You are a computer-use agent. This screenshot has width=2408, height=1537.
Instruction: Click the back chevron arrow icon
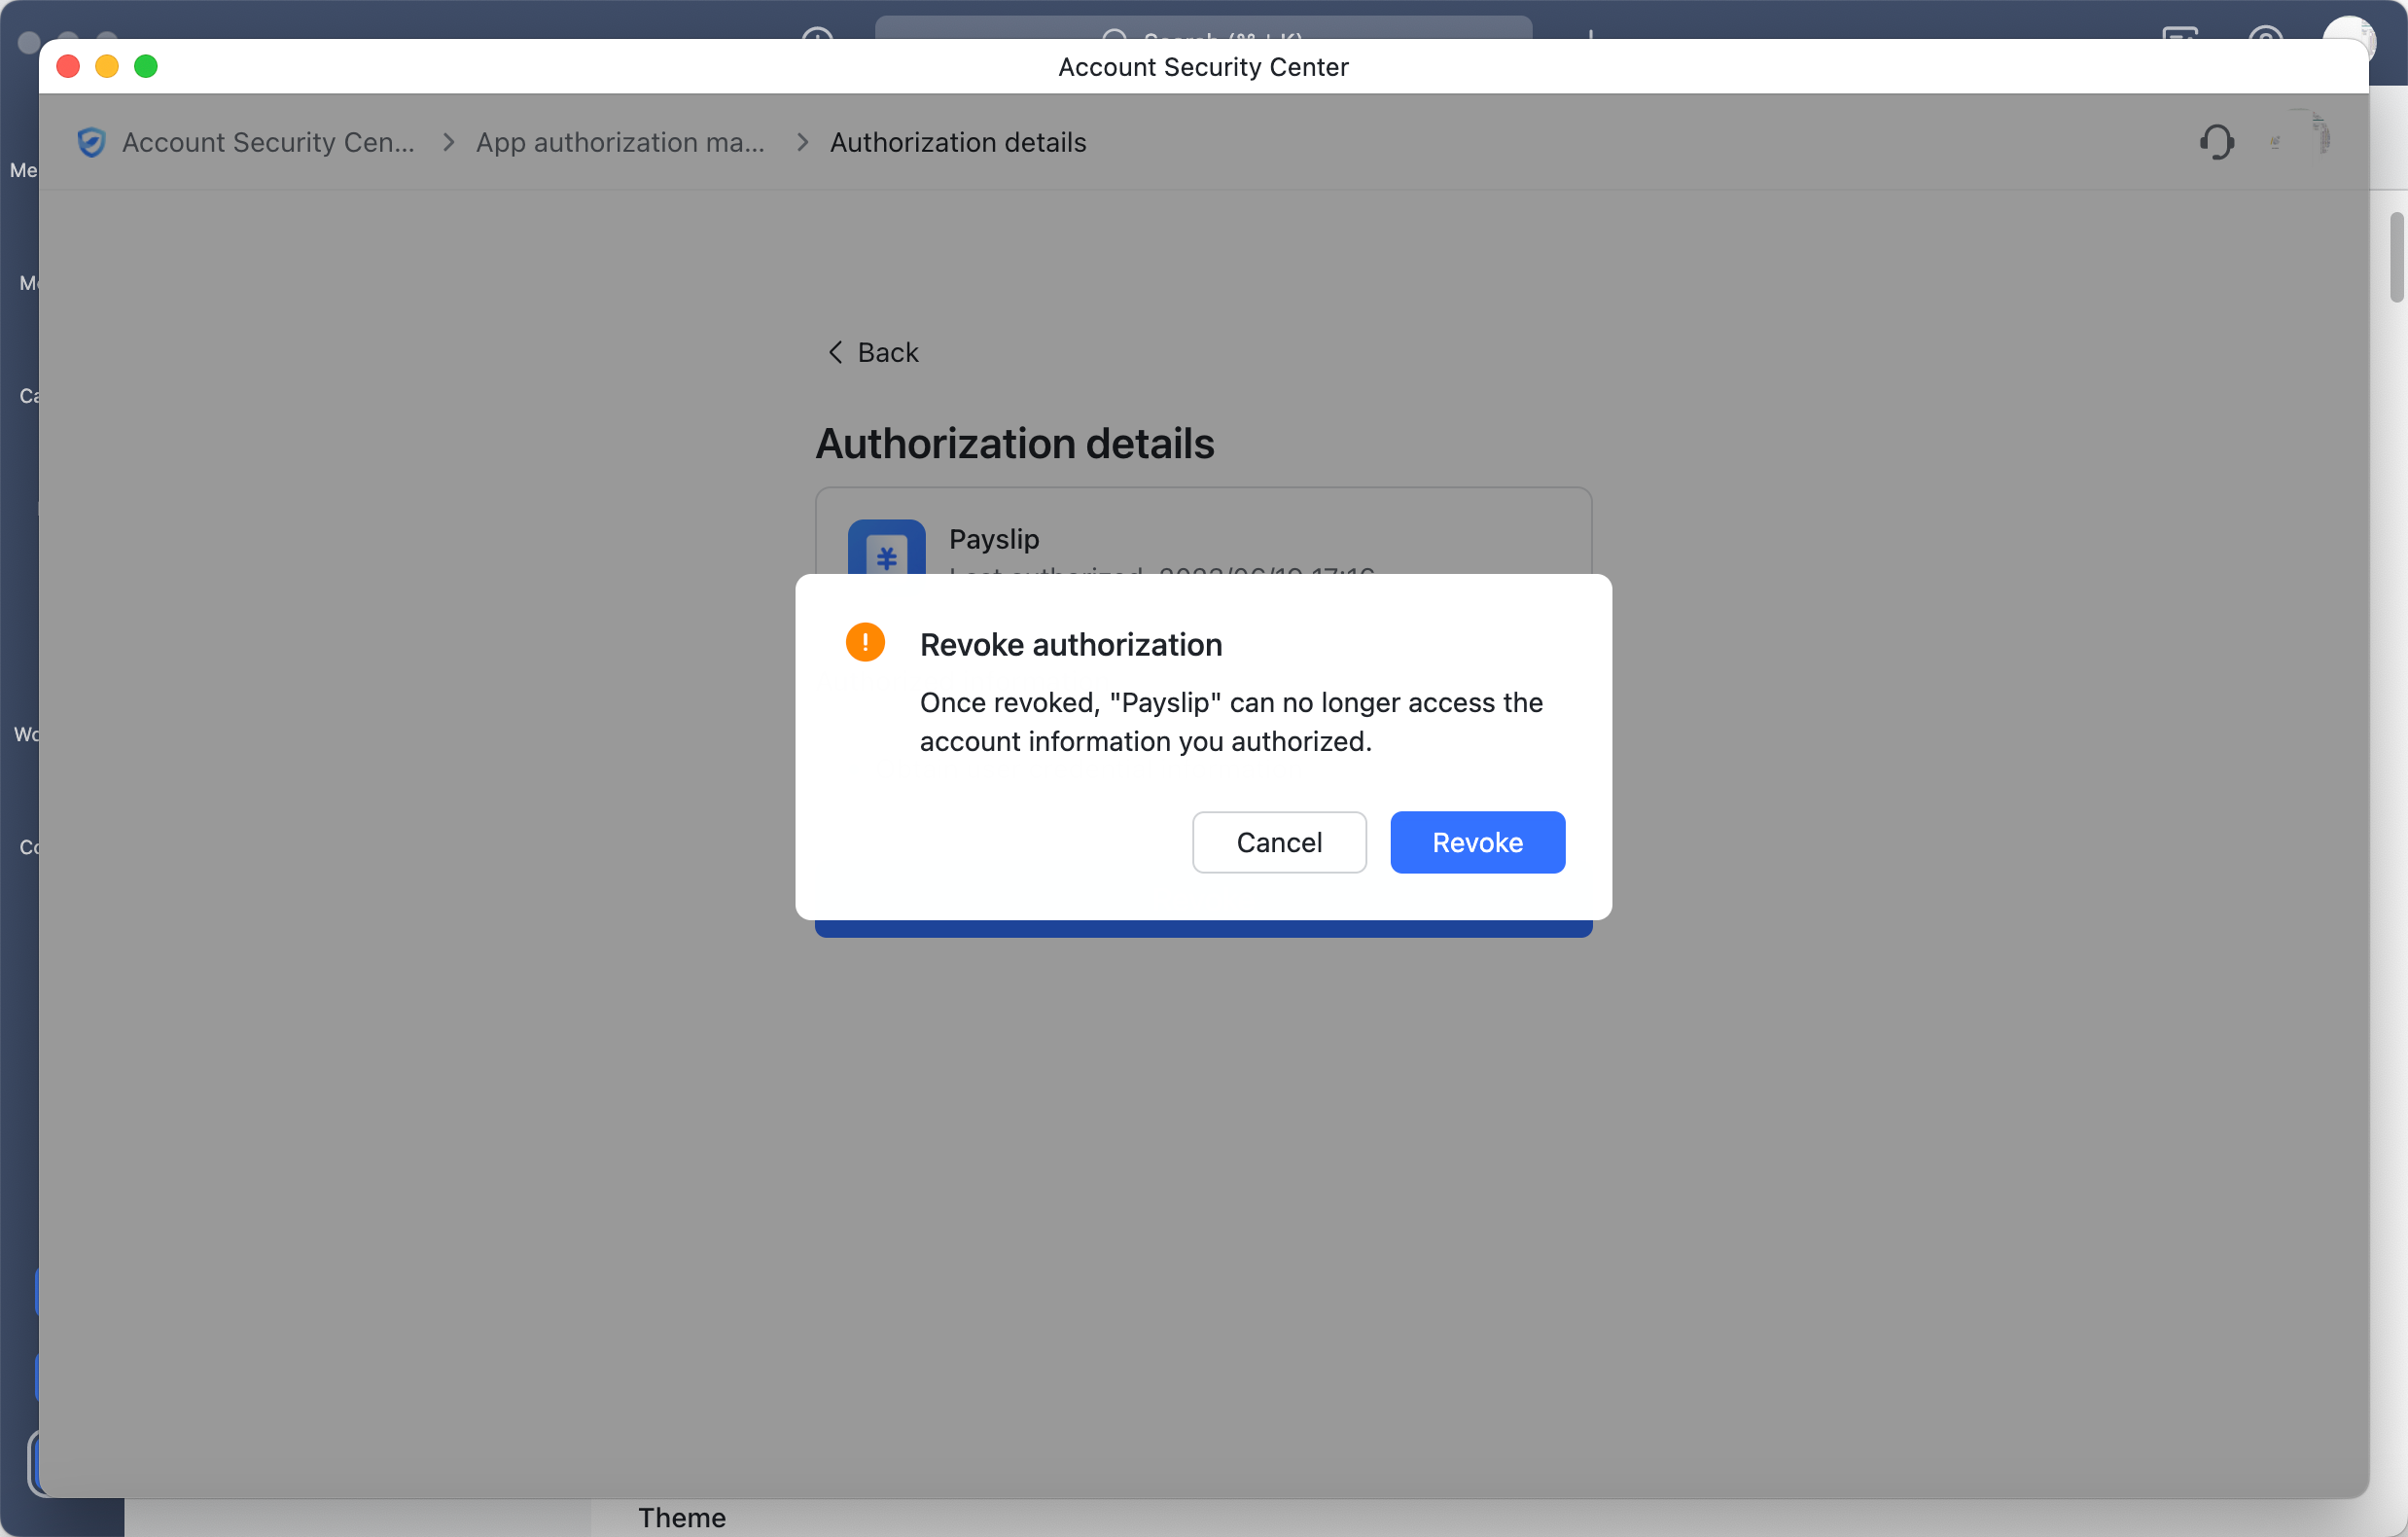click(836, 352)
